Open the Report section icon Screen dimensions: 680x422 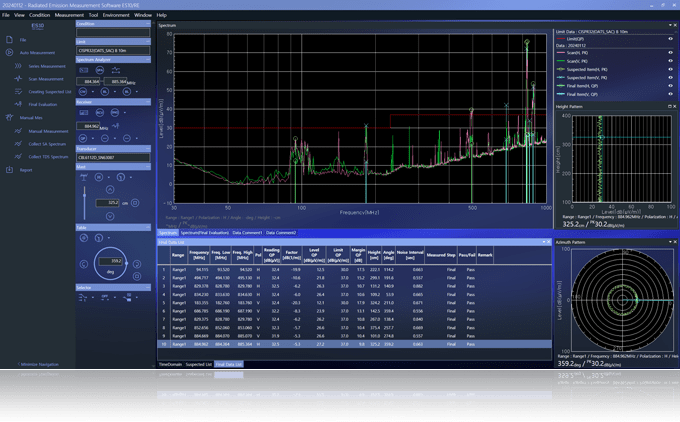click(x=10, y=170)
